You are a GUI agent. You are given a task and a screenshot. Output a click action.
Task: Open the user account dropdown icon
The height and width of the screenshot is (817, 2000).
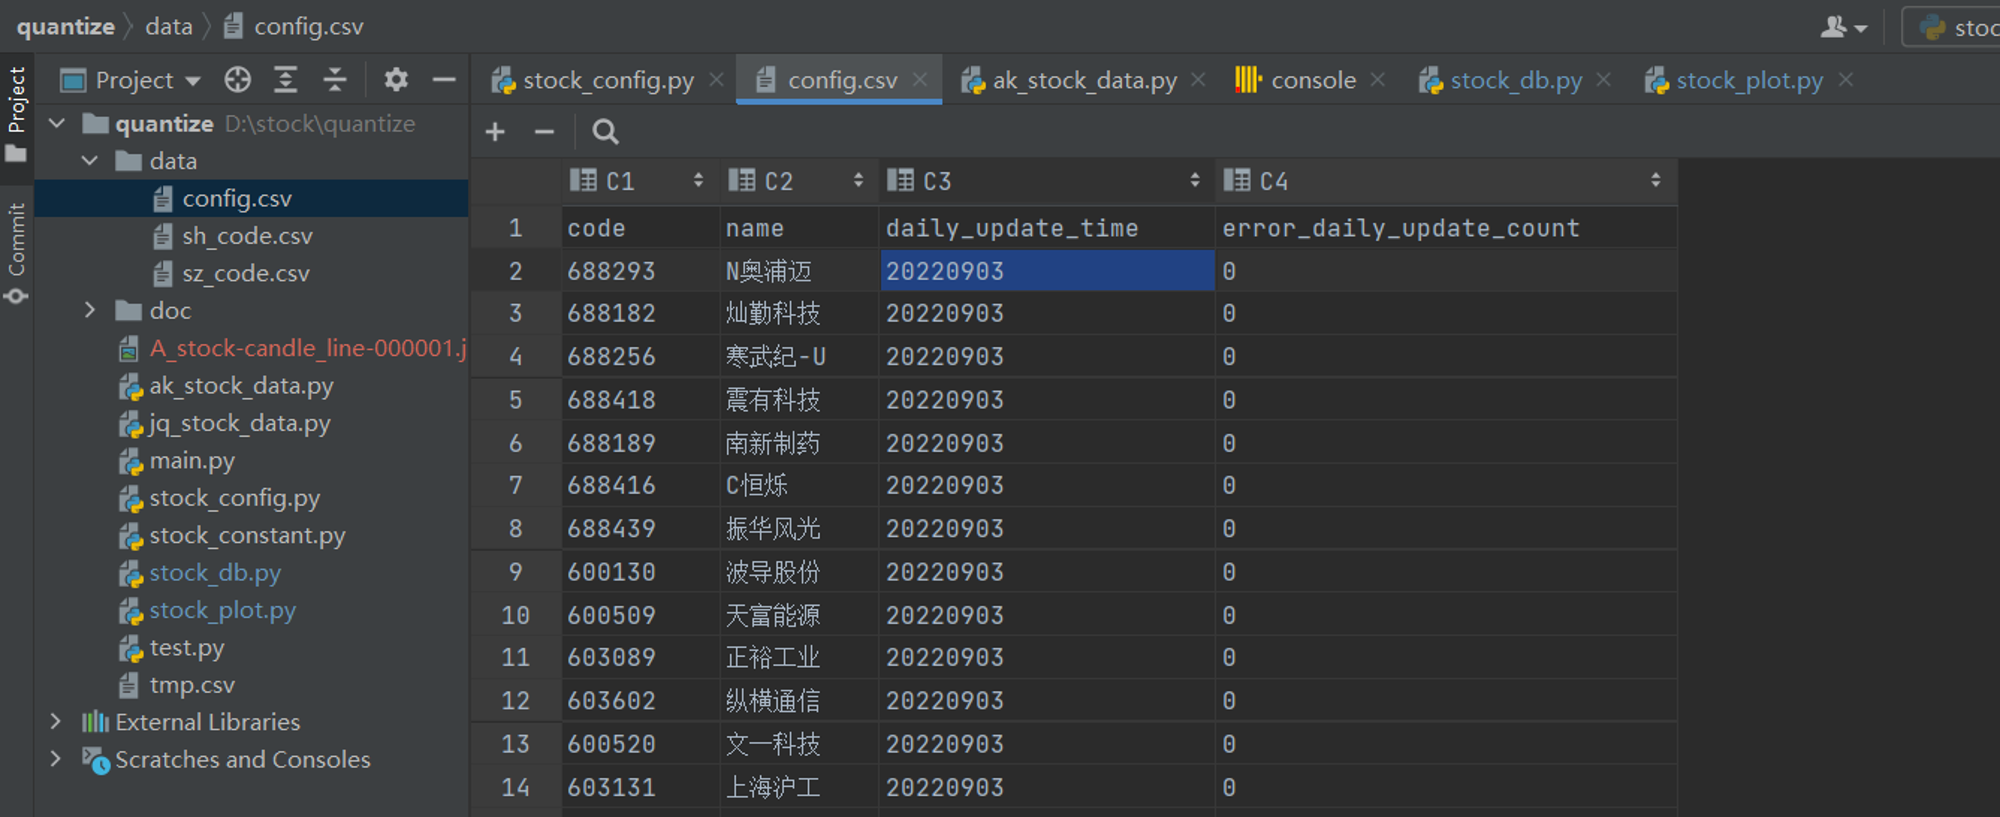point(1844,28)
